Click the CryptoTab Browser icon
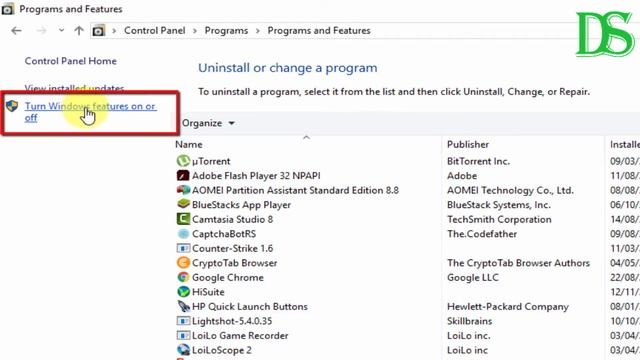Screen dimensions: 640x360 pos(183,263)
